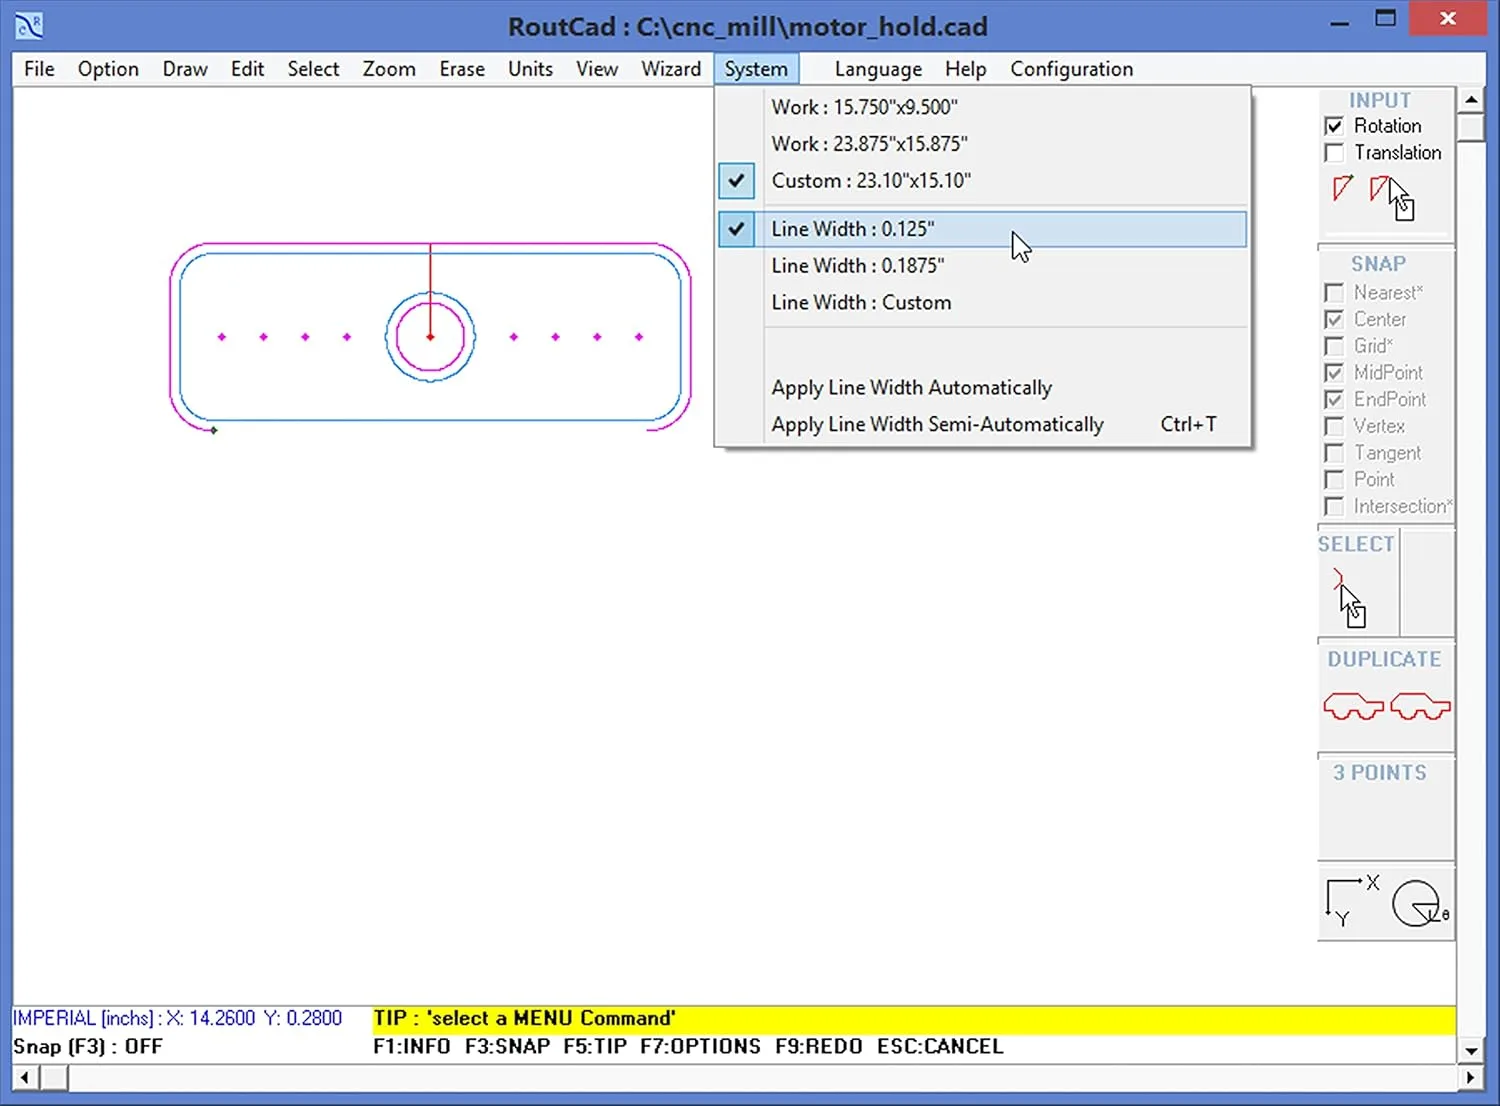Screen dimensions: 1500x1106
Task: Click Apply Line Width Automatically
Action: 911,387
